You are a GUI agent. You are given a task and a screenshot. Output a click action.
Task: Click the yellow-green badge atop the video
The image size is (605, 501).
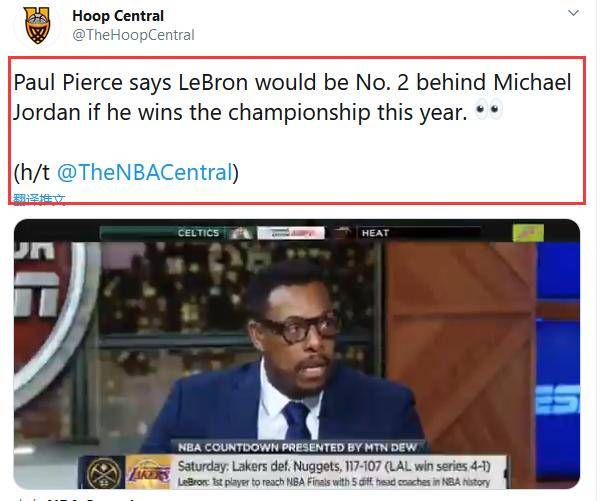coord(528,233)
